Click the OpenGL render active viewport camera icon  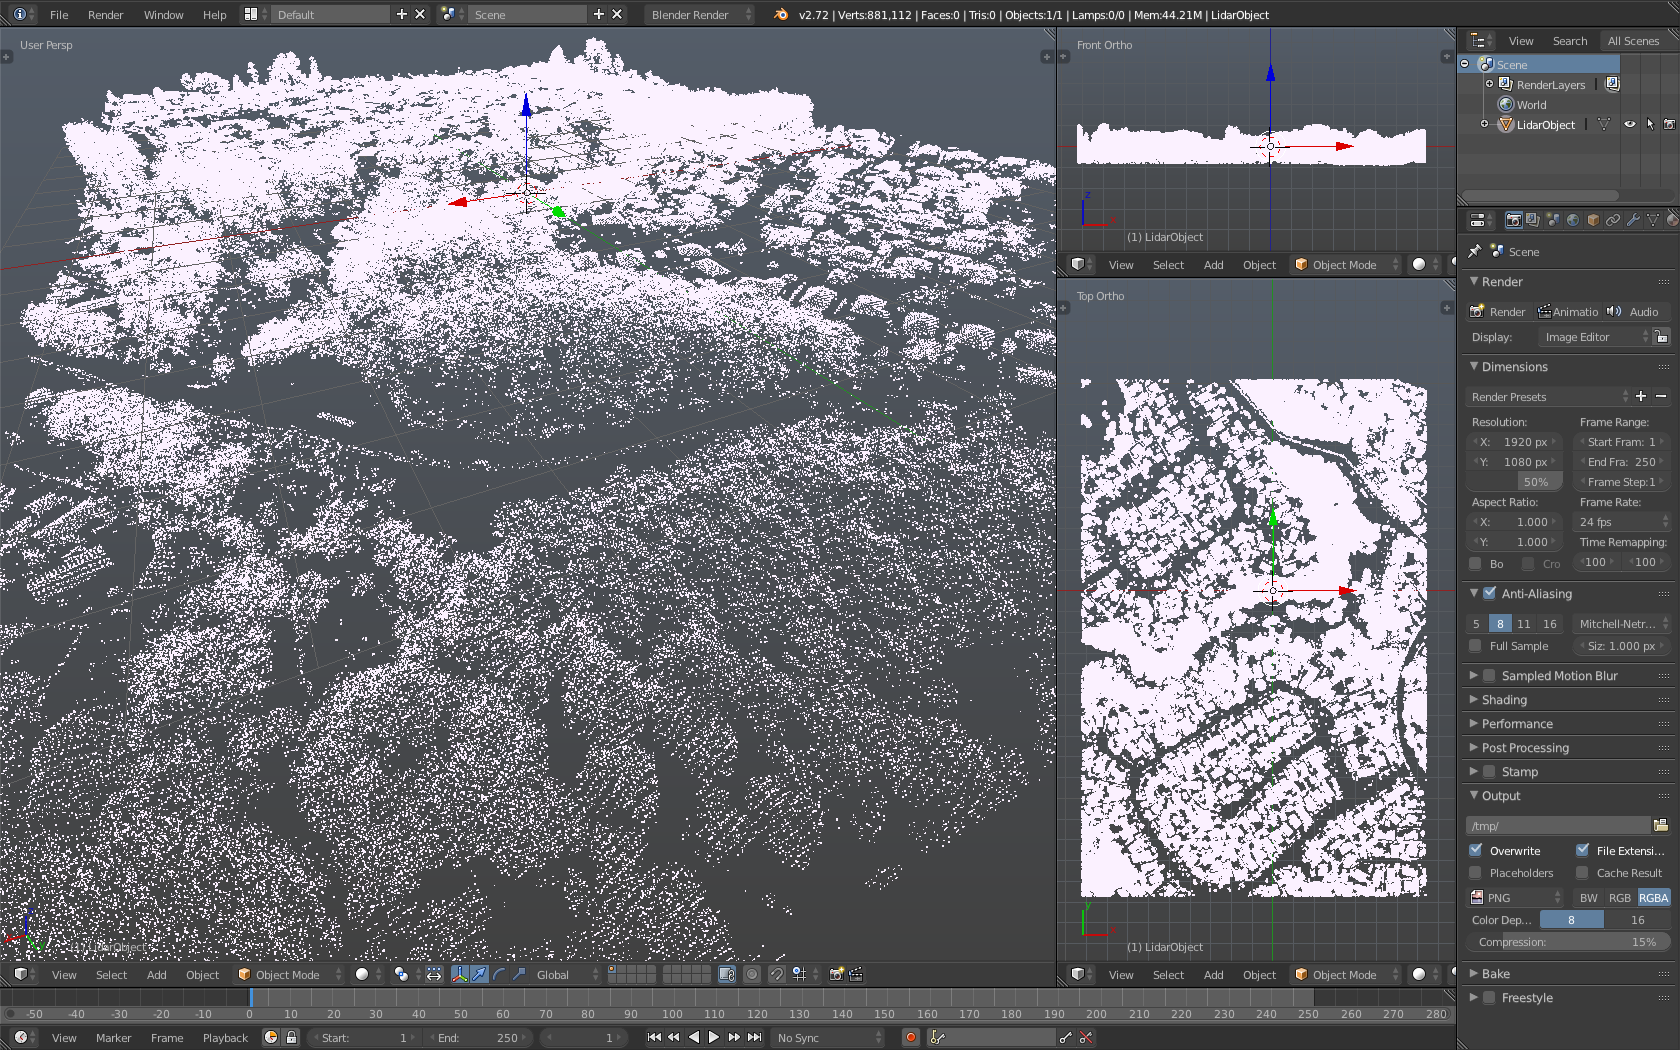836,974
